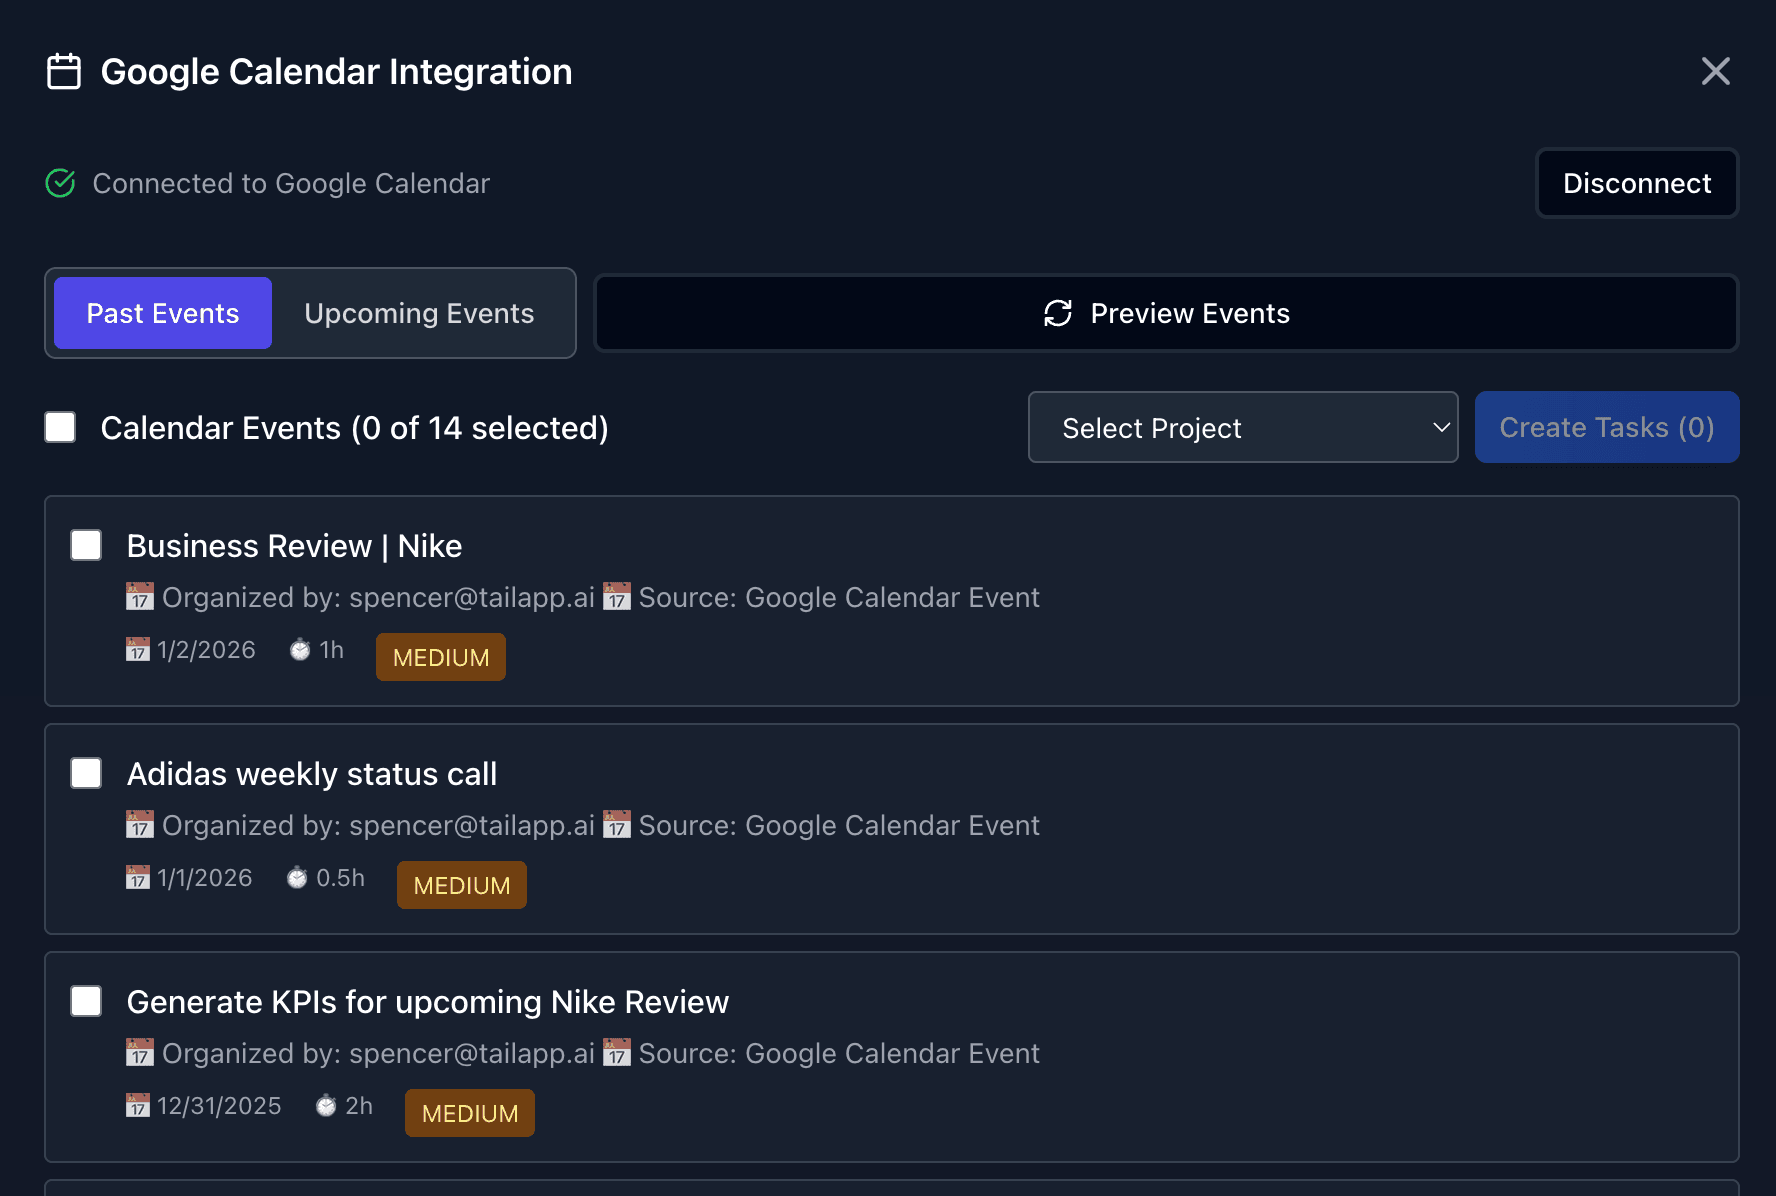1776x1196 pixels.
Task: Select the Adidas weekly status call checkbox
Action: click(86, 773)
